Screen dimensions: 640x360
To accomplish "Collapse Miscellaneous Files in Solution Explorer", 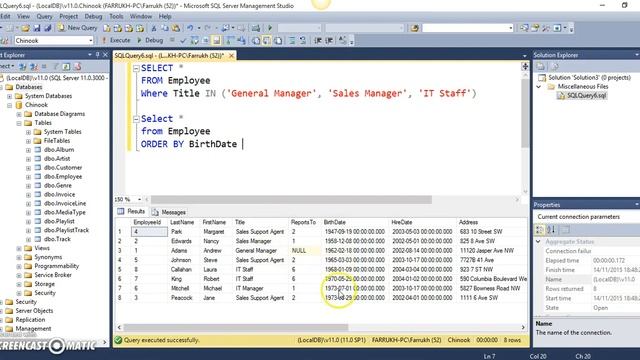I will click(x=539, y=87).
